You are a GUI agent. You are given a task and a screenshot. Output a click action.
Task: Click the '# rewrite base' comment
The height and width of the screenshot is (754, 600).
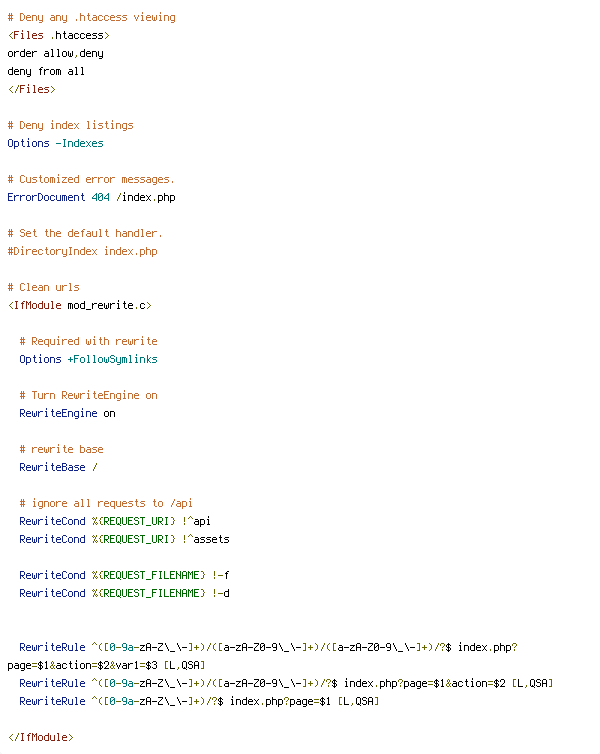coord(62,450)
